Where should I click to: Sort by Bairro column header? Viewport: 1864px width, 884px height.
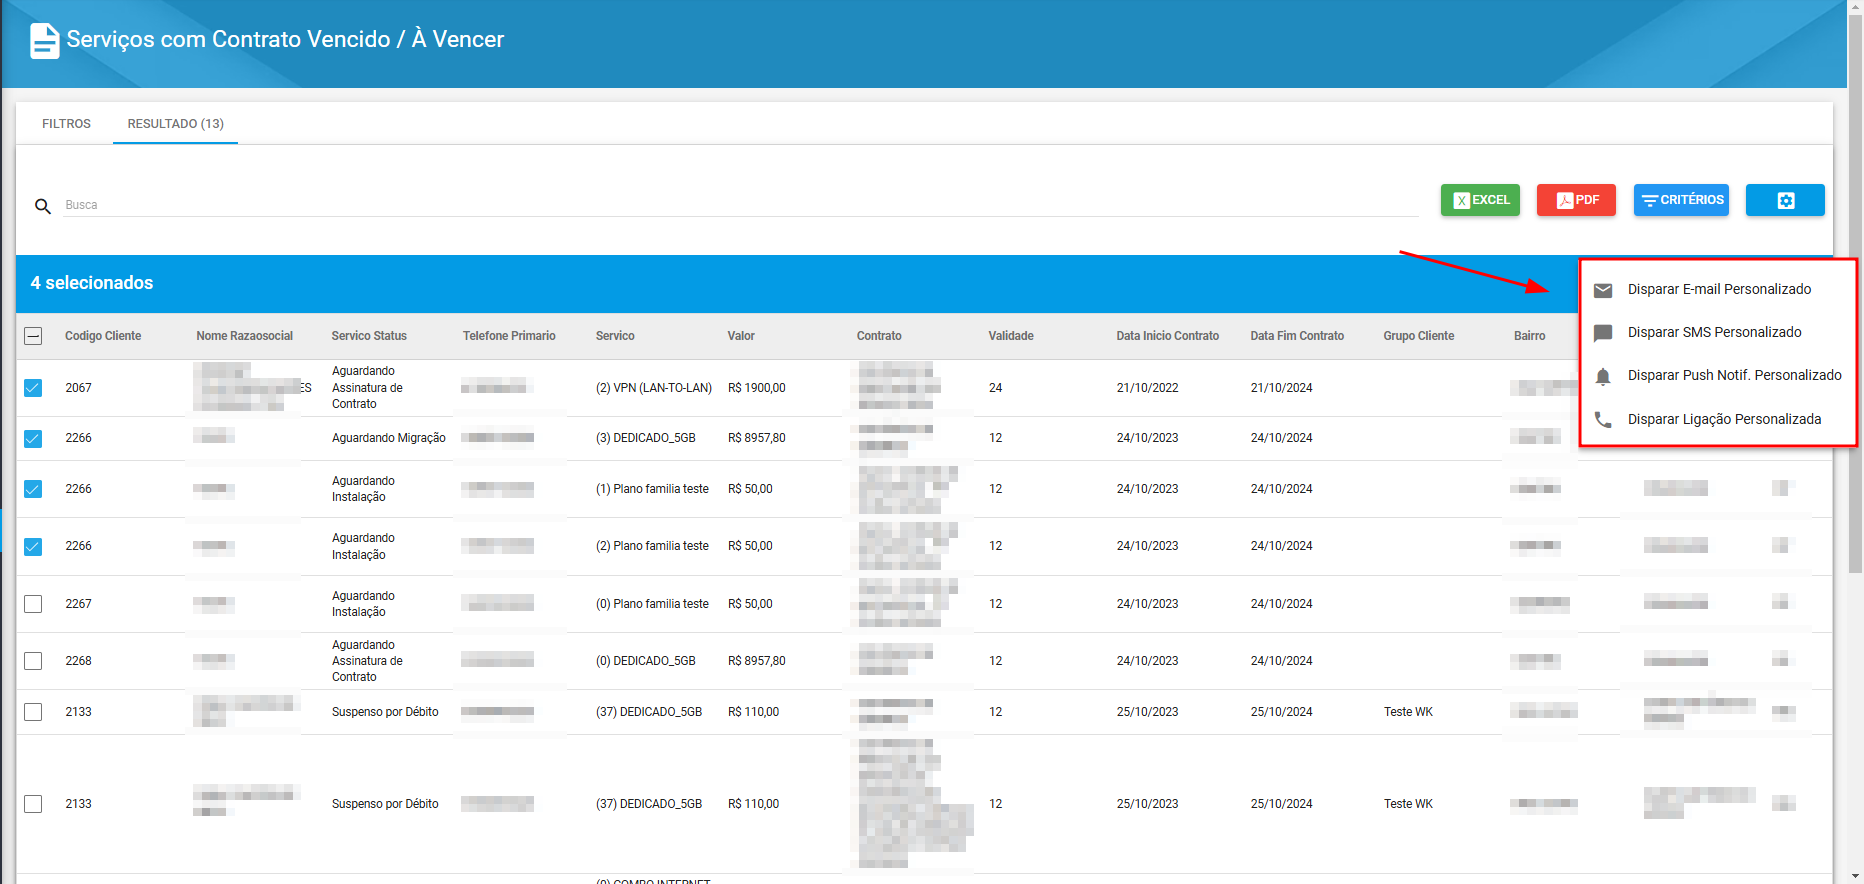pos(1529,336)
